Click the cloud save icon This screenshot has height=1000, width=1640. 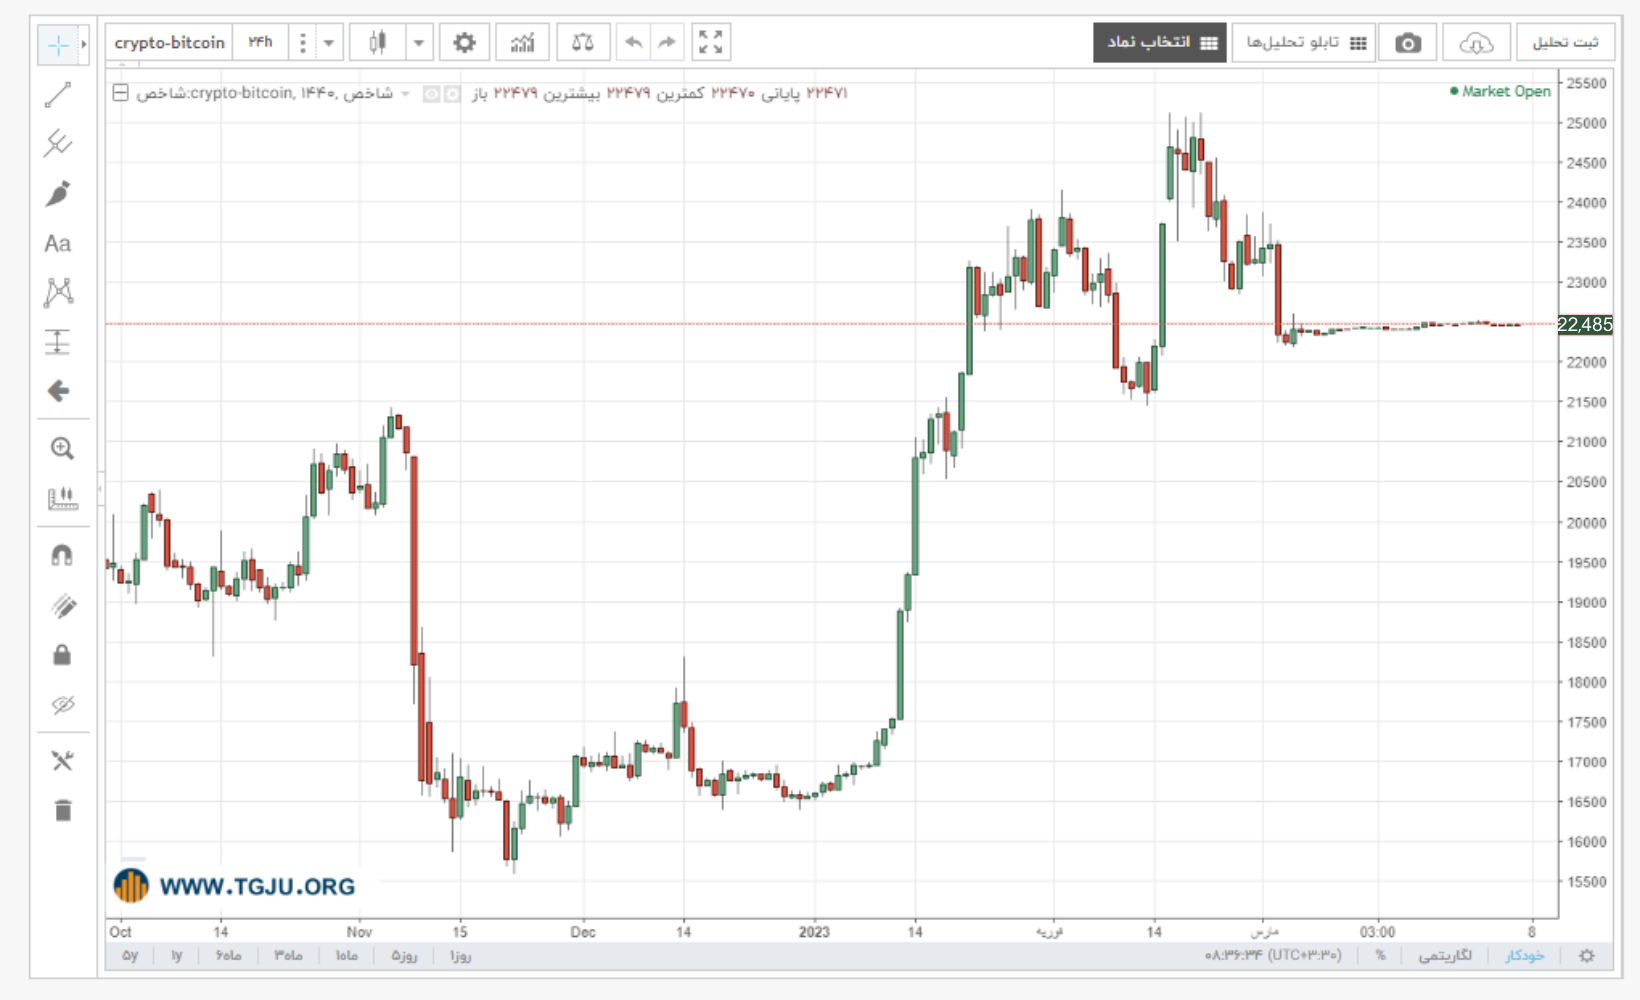[1476, 43]
